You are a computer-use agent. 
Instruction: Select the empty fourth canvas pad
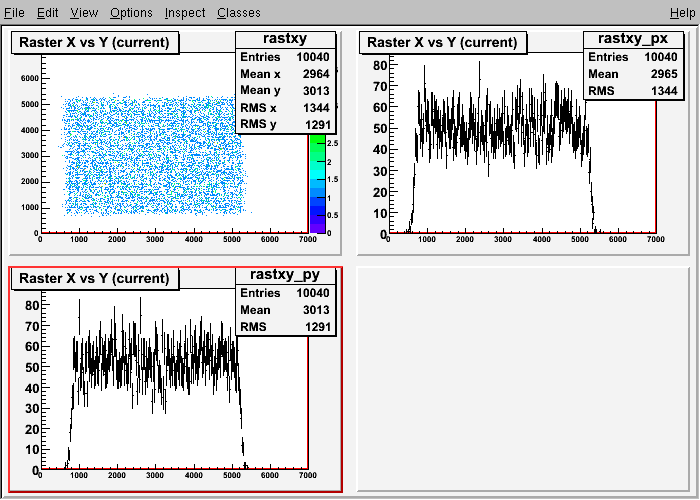(x=523, y=379)
